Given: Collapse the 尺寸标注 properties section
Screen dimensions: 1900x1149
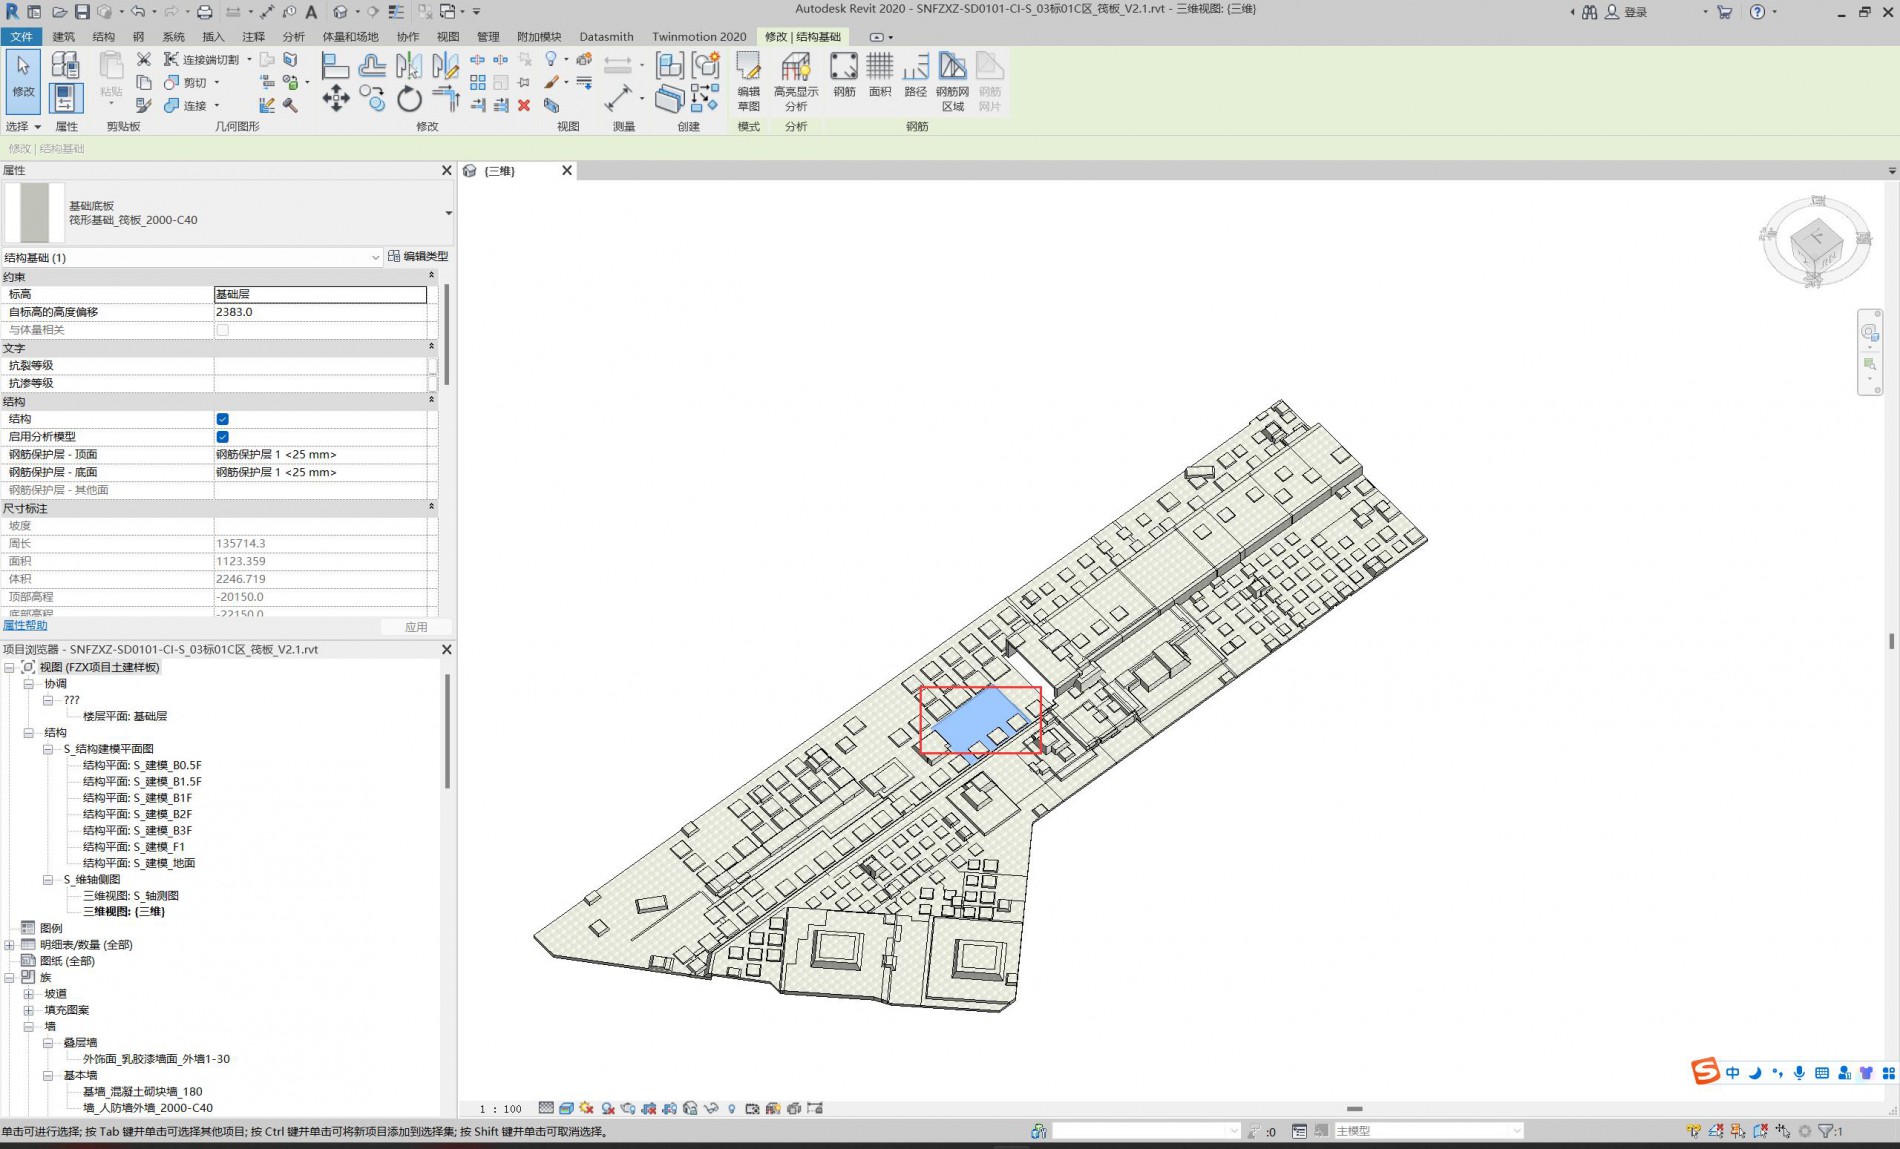Looking at the screenshot, I should 431,507.
